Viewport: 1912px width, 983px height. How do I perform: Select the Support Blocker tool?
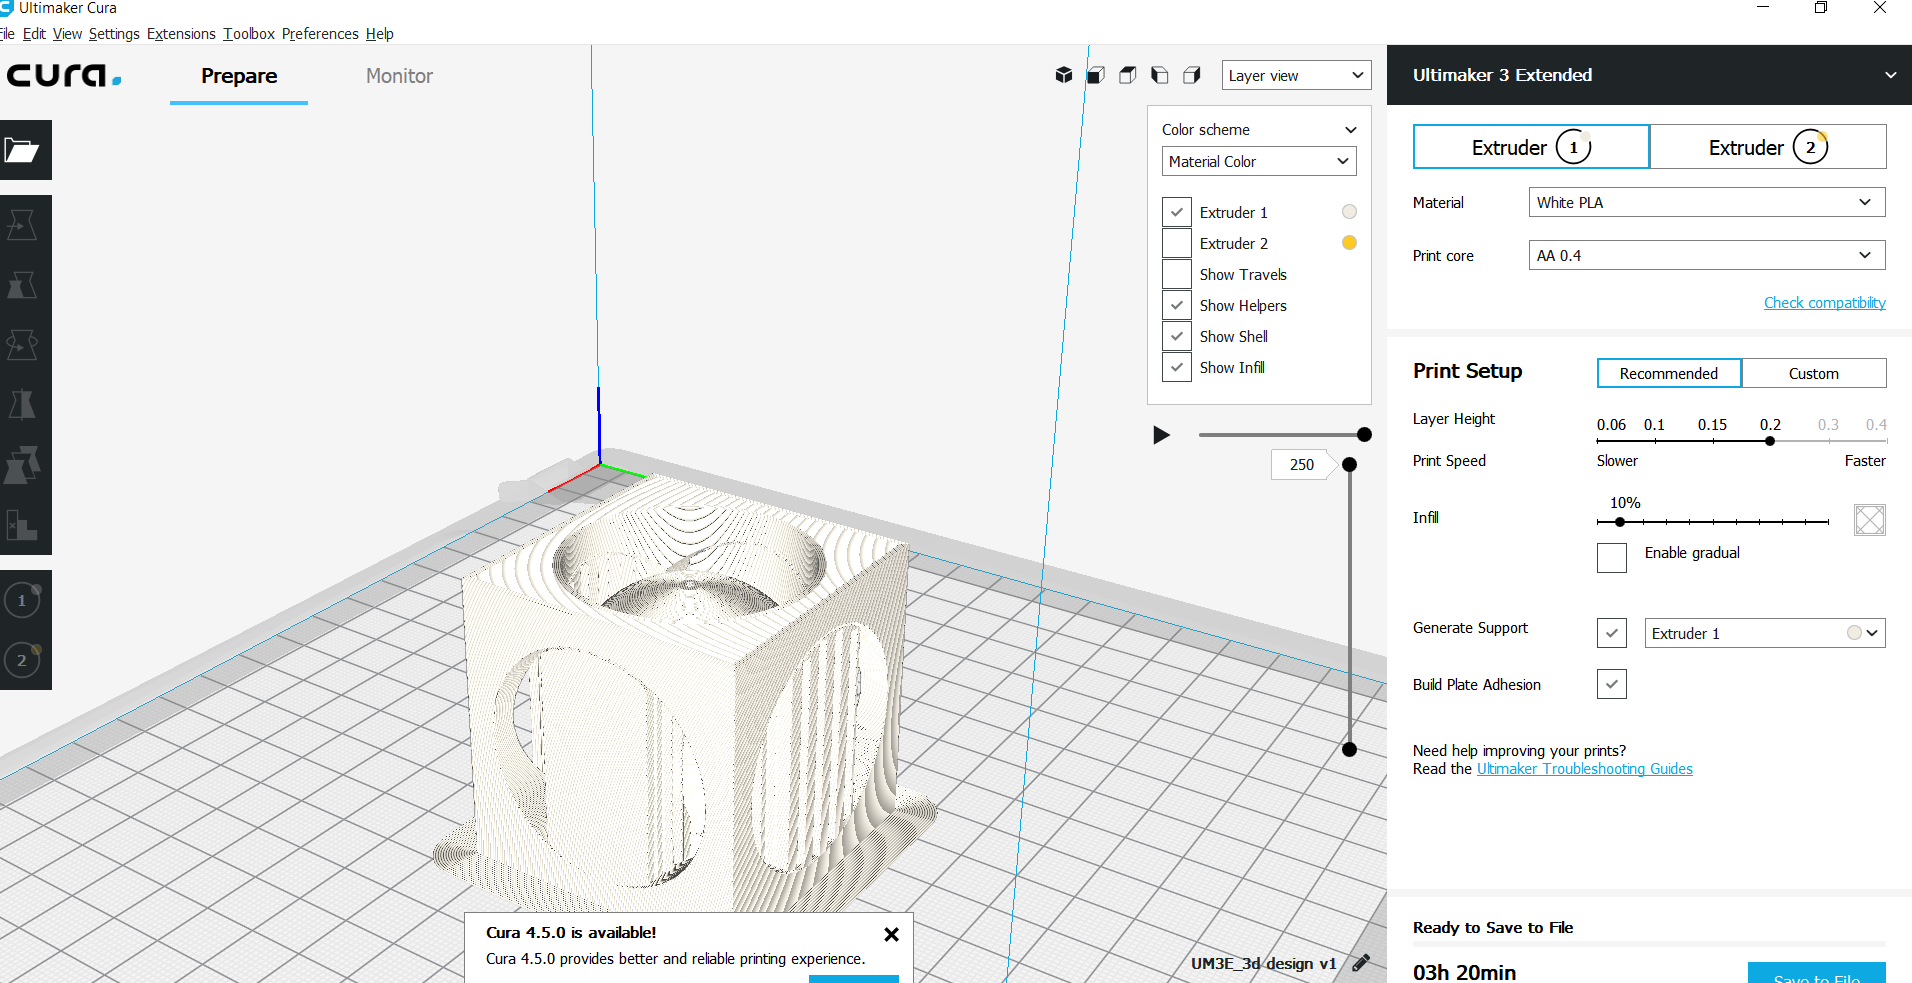[22, 525]
